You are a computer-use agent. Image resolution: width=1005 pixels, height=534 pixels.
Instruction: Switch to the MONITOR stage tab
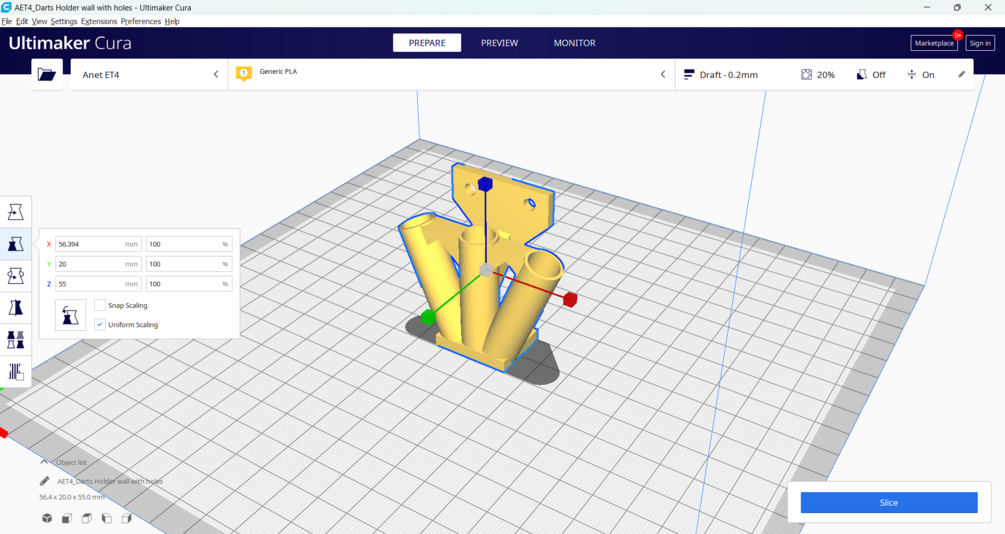point(574,42)
